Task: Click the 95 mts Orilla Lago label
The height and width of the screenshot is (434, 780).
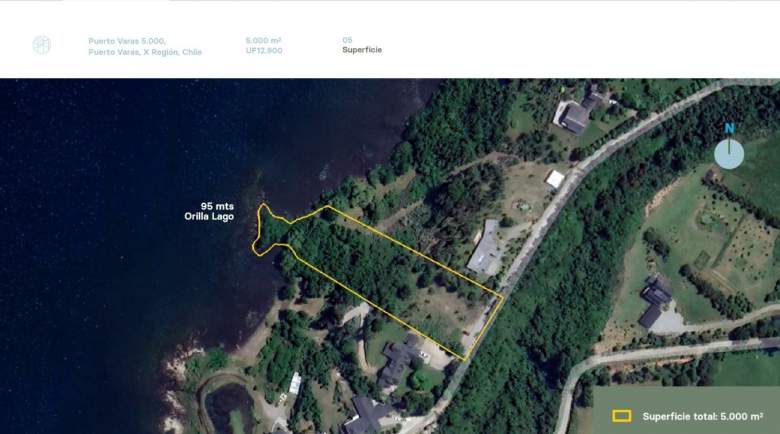Action: (209, 211)
